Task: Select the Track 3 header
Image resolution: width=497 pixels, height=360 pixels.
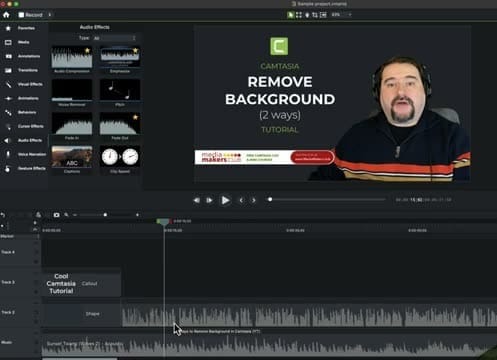Action: pos(20,282)
